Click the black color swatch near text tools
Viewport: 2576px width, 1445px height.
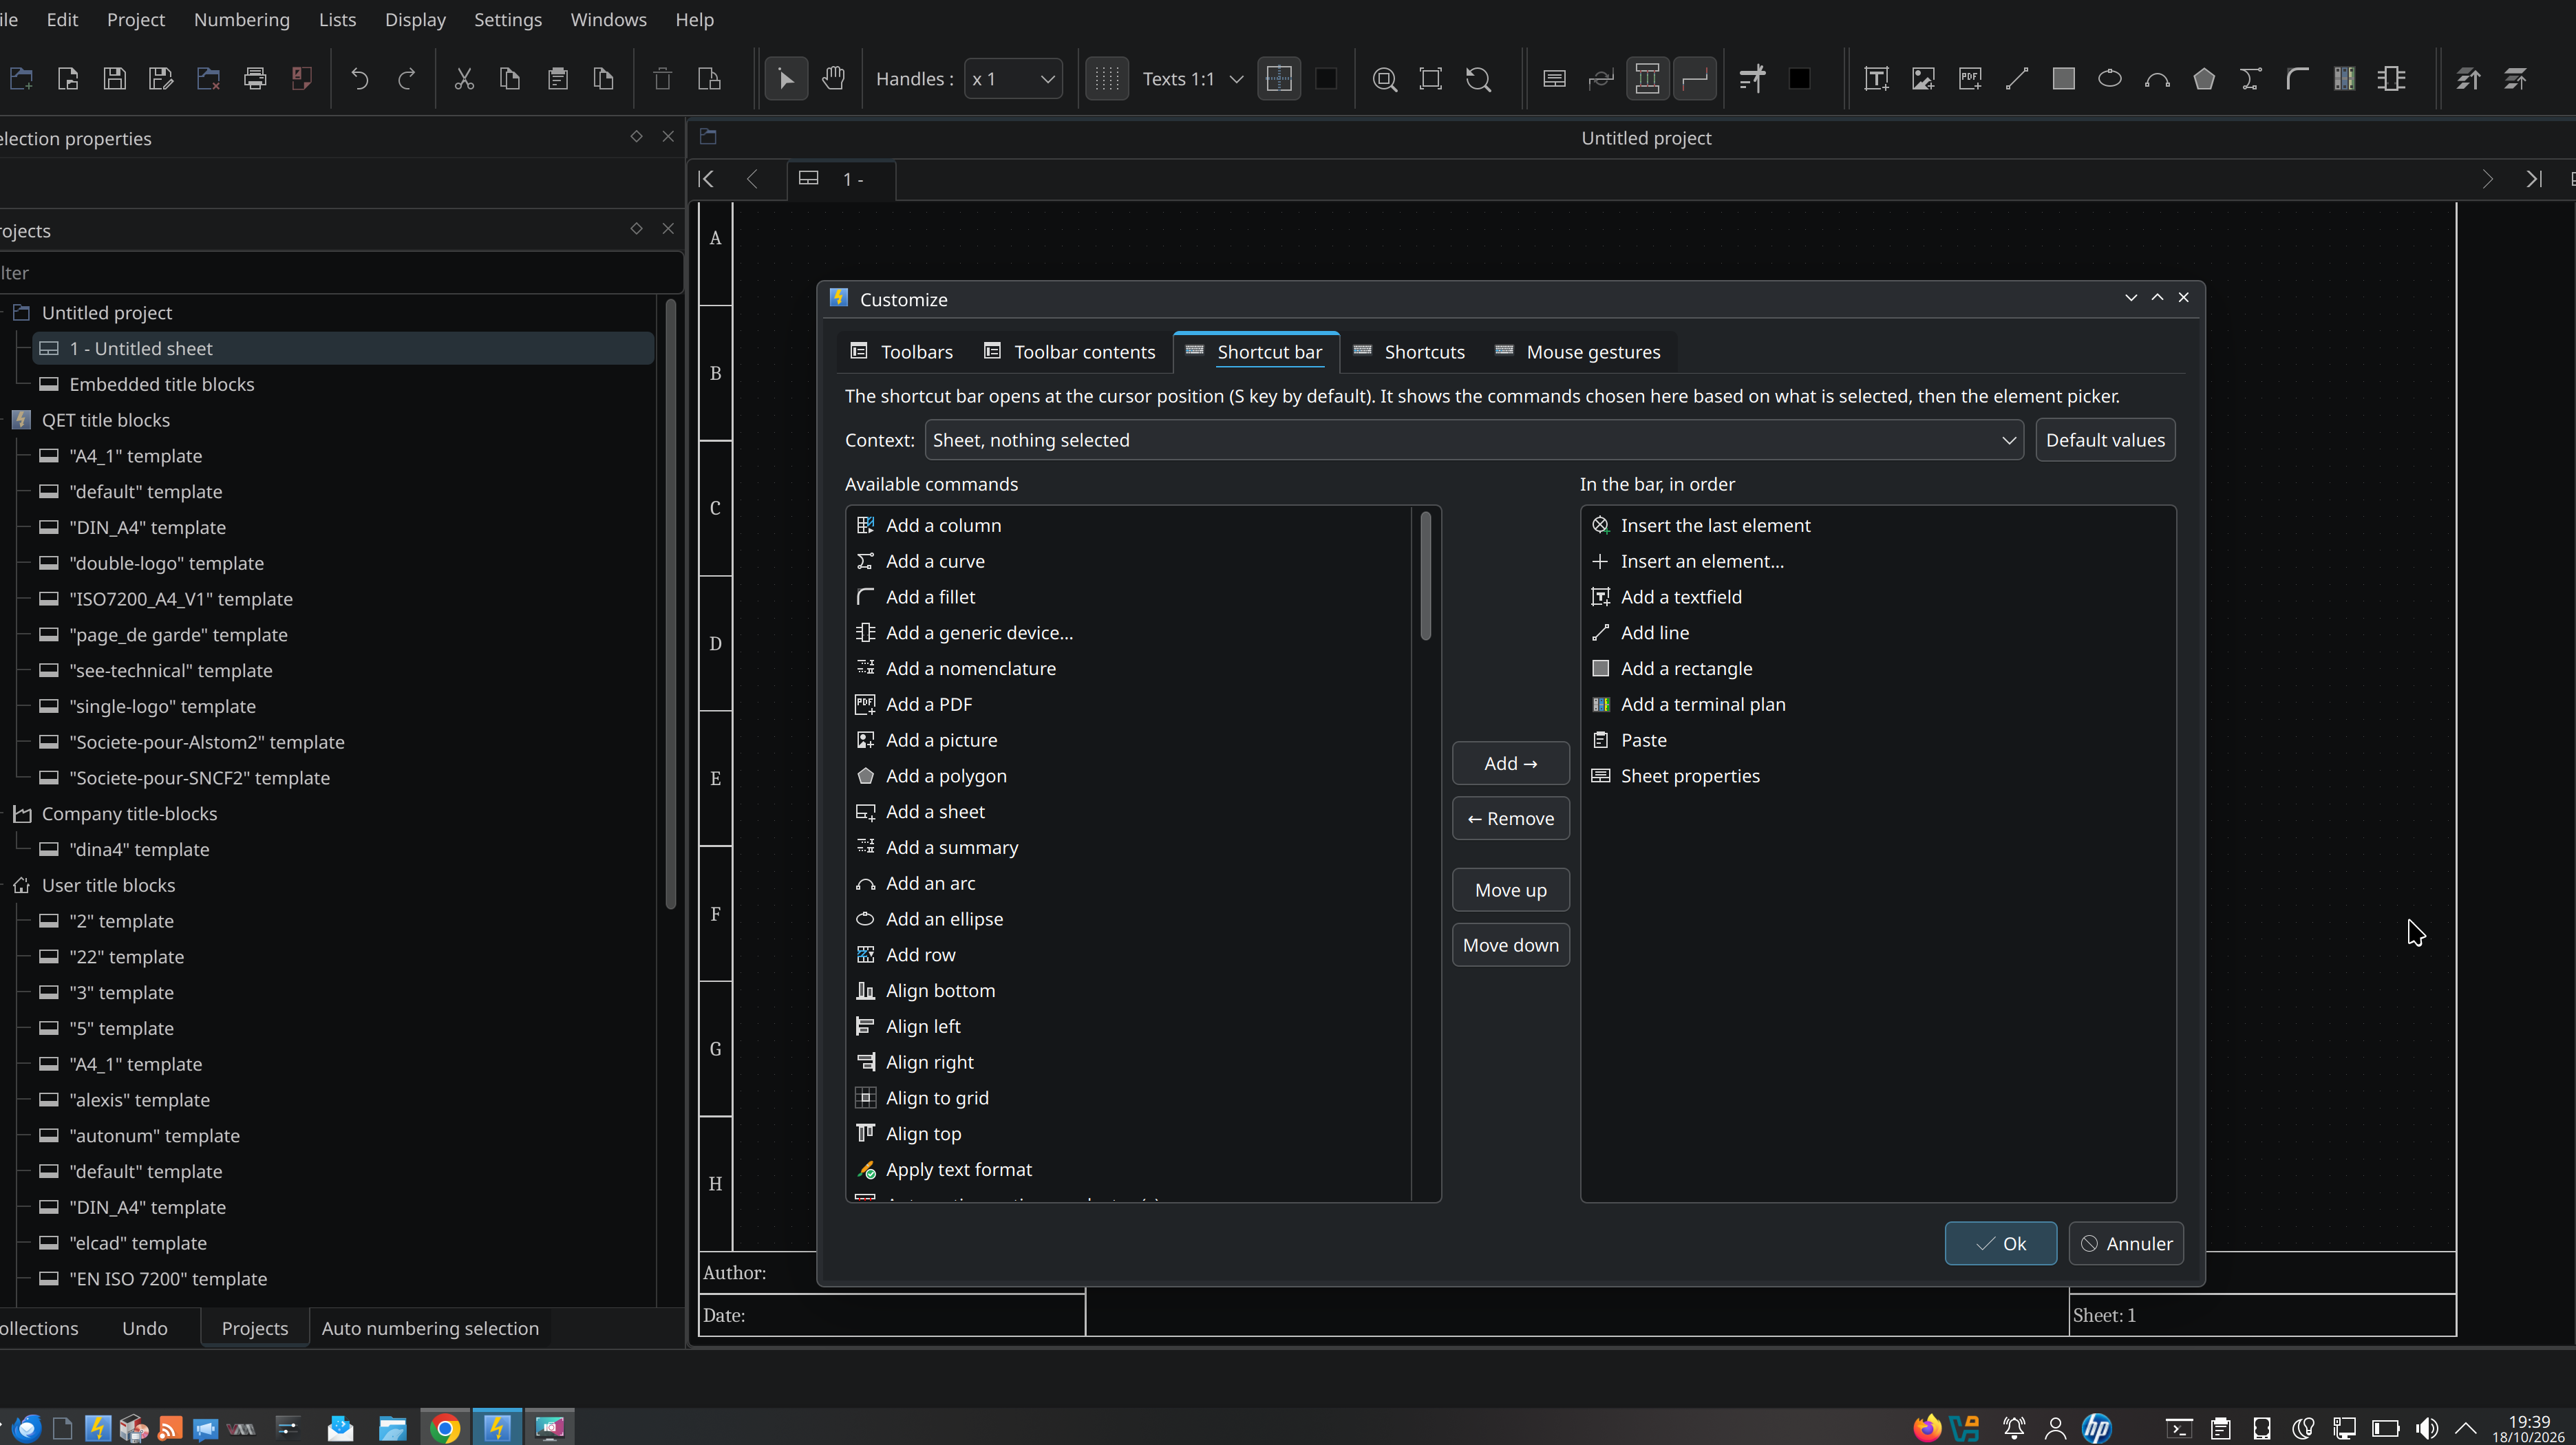tap(1799, 78)
